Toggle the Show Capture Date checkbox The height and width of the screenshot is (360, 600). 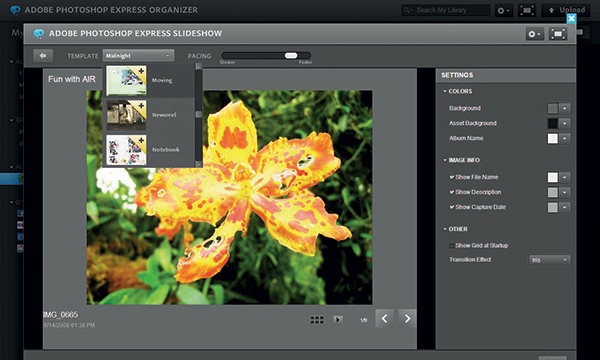point(452,207)
